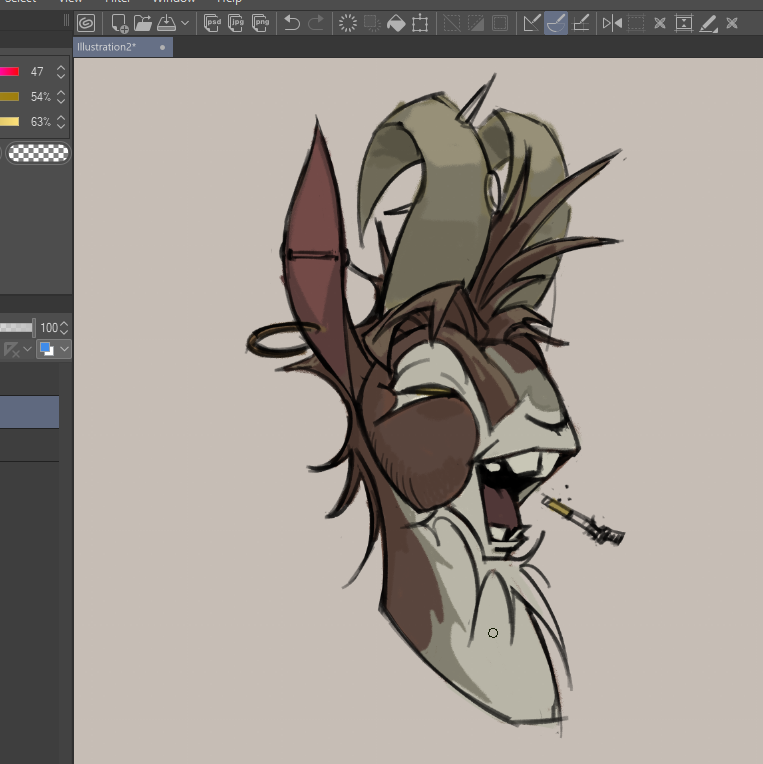Decrease layer opacity 100 with down arrow
The width and height of the screenshot is (763, 764).
65,332
